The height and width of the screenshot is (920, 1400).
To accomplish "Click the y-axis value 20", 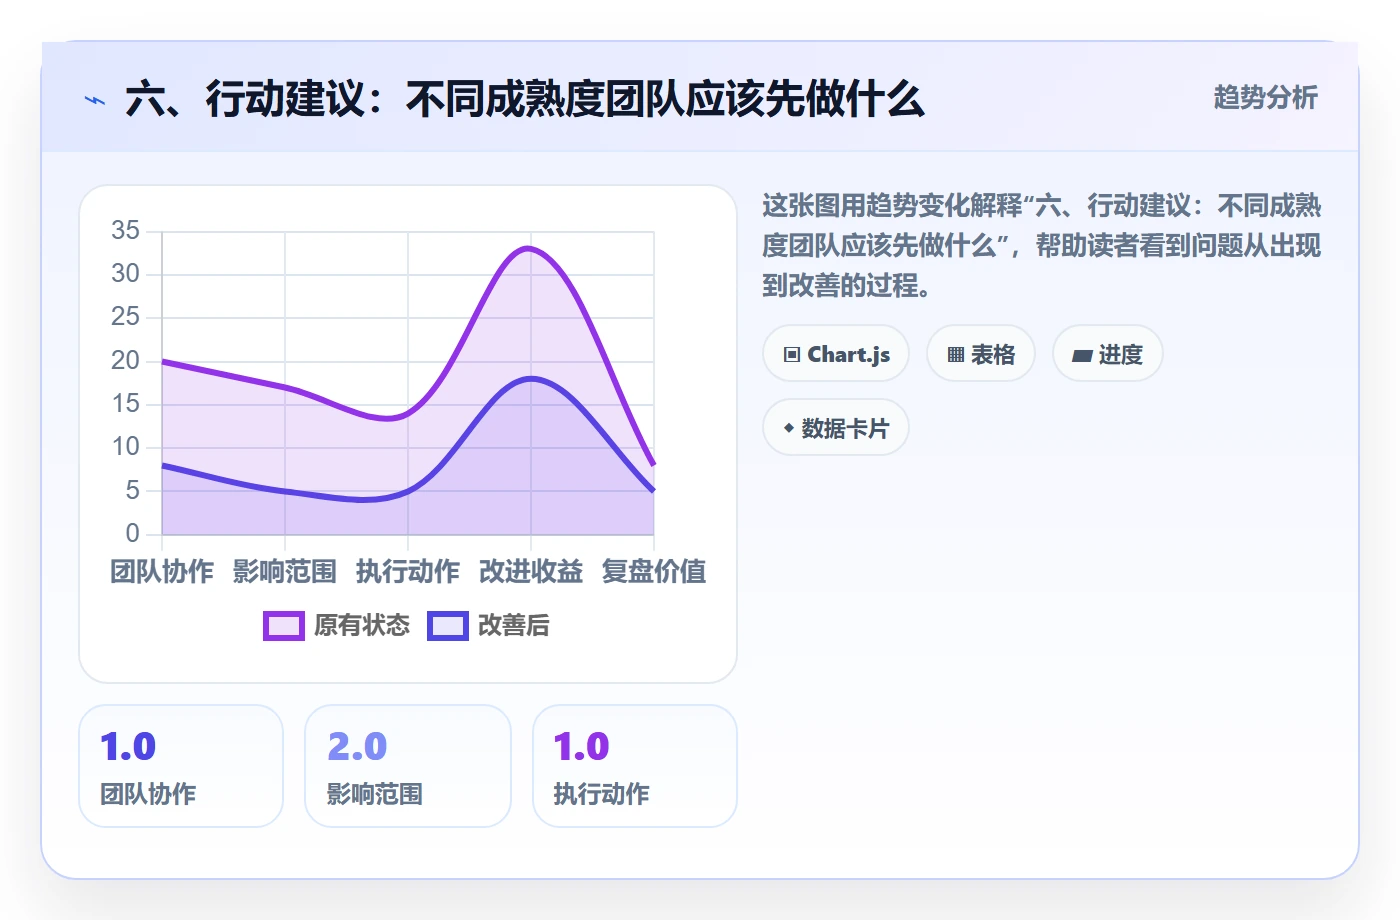I will tap(125, 361).
